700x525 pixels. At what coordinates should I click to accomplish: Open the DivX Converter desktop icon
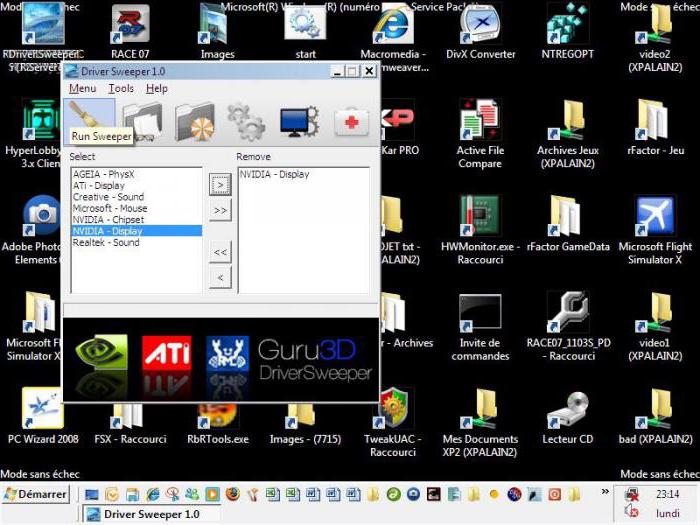pos(479,25)
